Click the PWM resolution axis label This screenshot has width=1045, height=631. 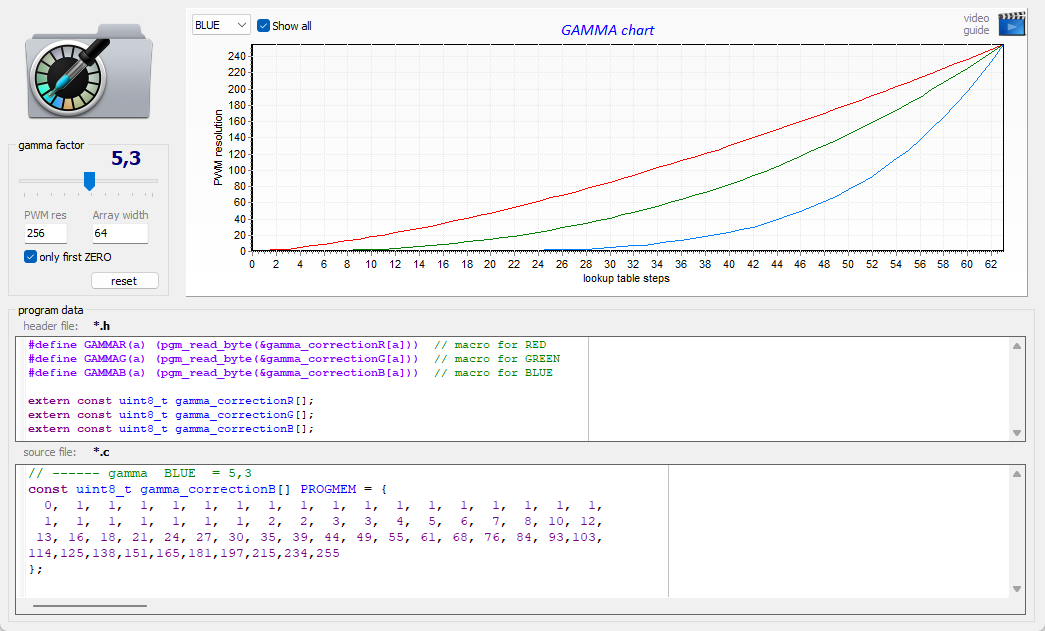click(x=218, y=147)
